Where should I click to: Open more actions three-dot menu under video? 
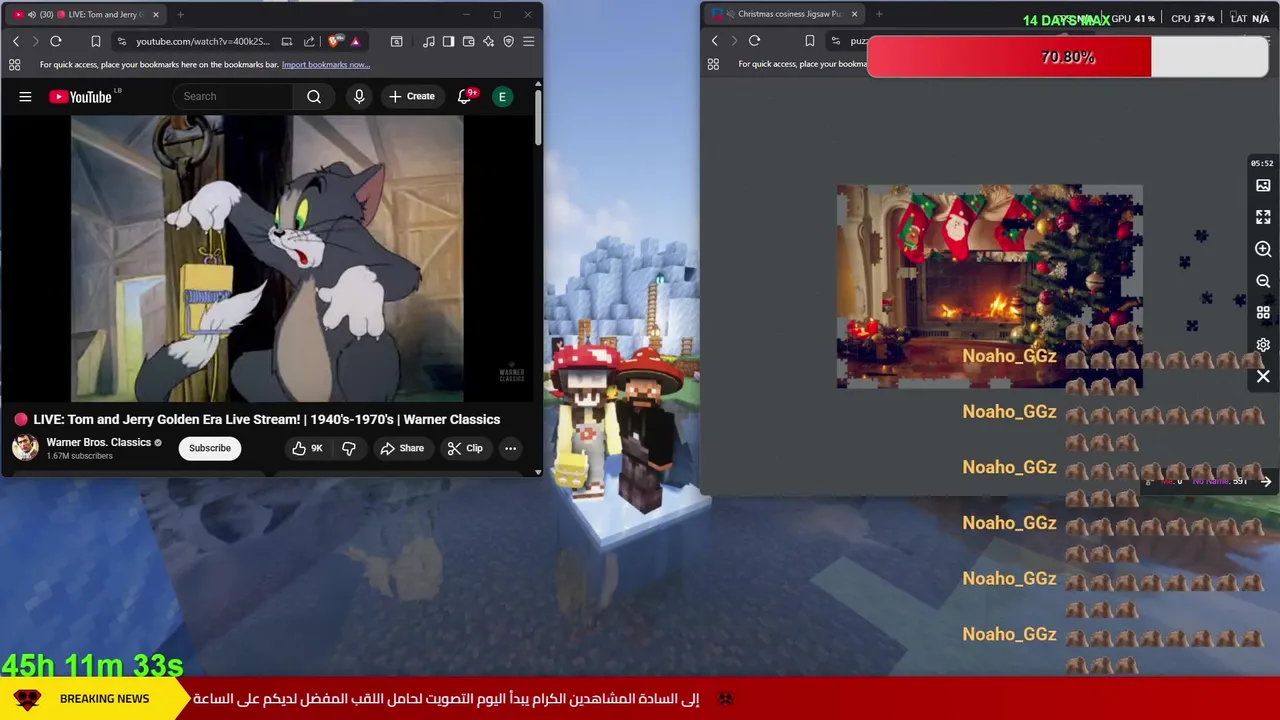point(510,448)
